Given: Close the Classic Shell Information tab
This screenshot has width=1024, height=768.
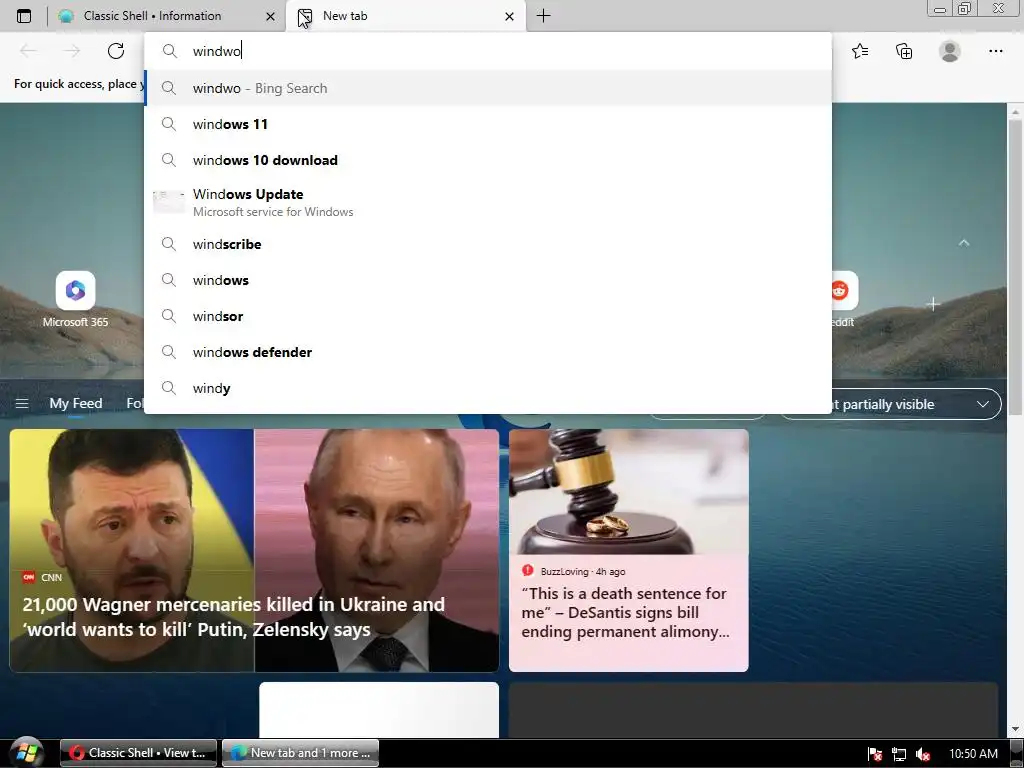Looking at the screenshot, I should point(270,16).
